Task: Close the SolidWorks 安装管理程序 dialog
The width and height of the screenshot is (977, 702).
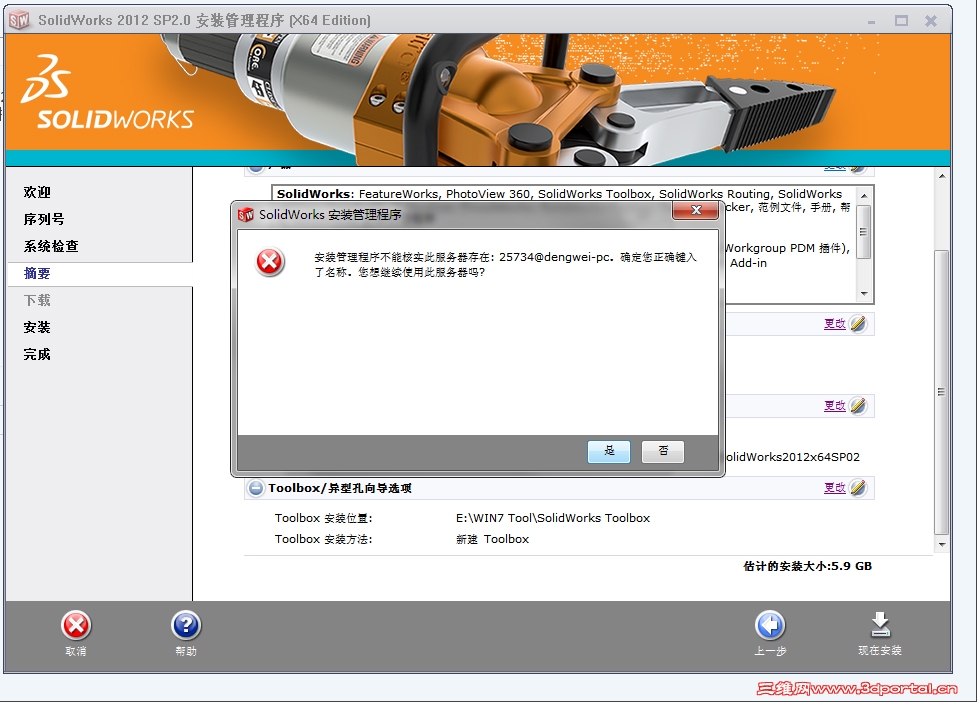Action: click(696, 210)
